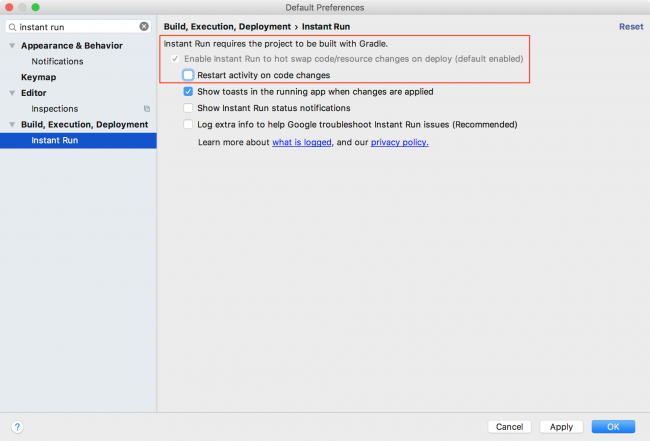
Task: Open help via the question mark icon
Action: point(17,426)
